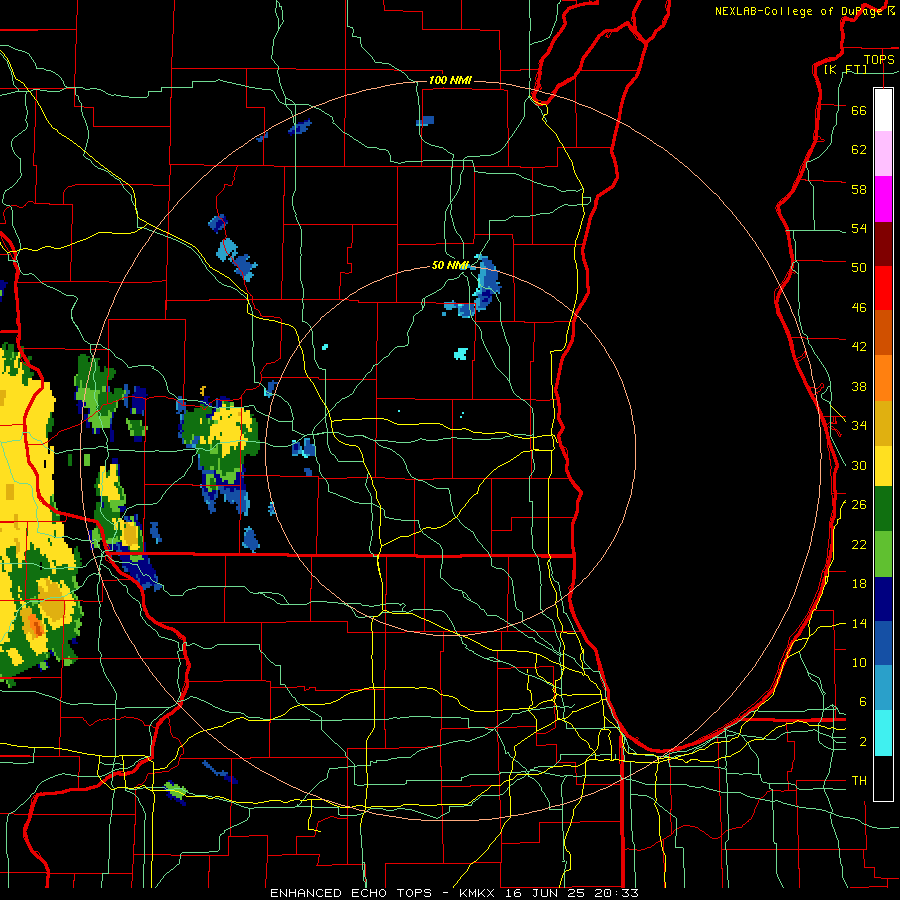900x900 pixels.
Task: Select the maroon legend swatch
Action: 883,245
